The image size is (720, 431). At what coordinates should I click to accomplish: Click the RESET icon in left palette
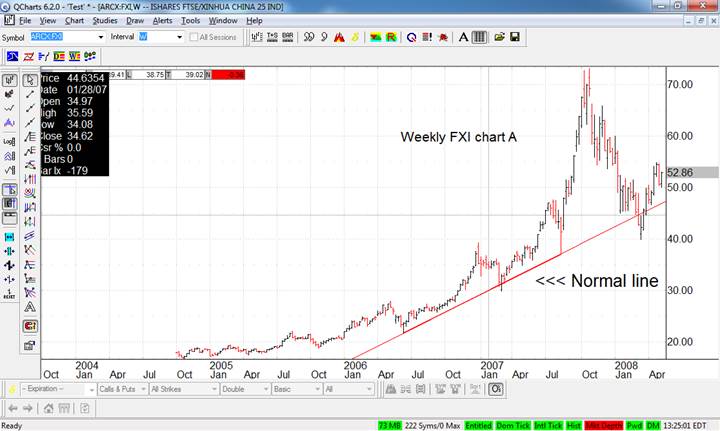coord(9,294)
